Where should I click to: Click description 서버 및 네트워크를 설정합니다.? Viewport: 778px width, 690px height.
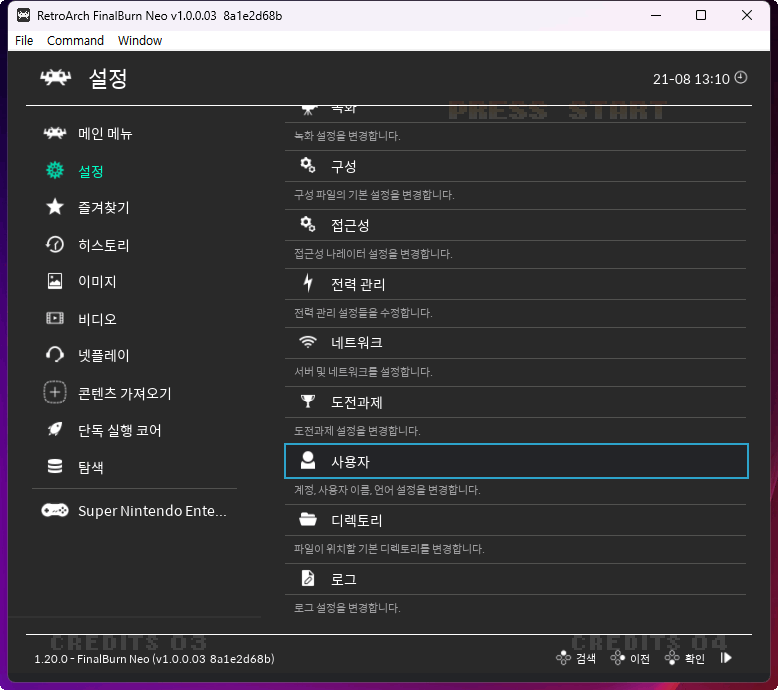pos(363,372)
